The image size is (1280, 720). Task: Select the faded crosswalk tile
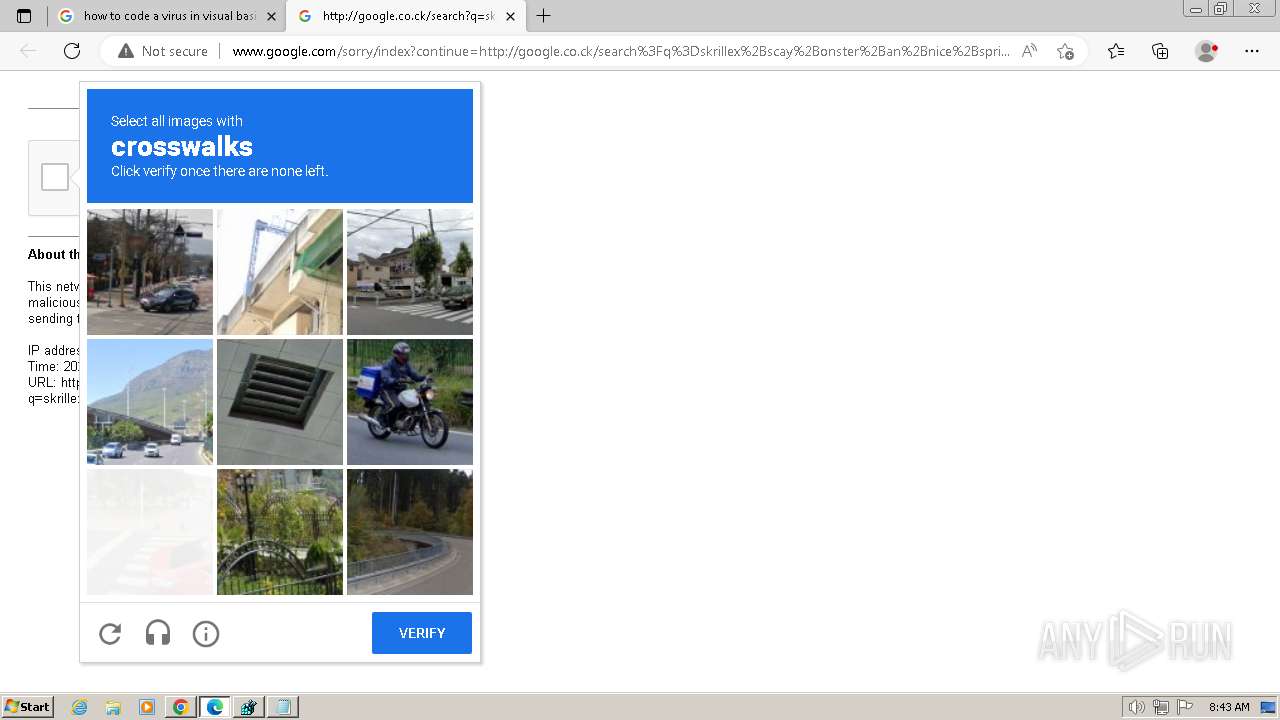[150, 532]
